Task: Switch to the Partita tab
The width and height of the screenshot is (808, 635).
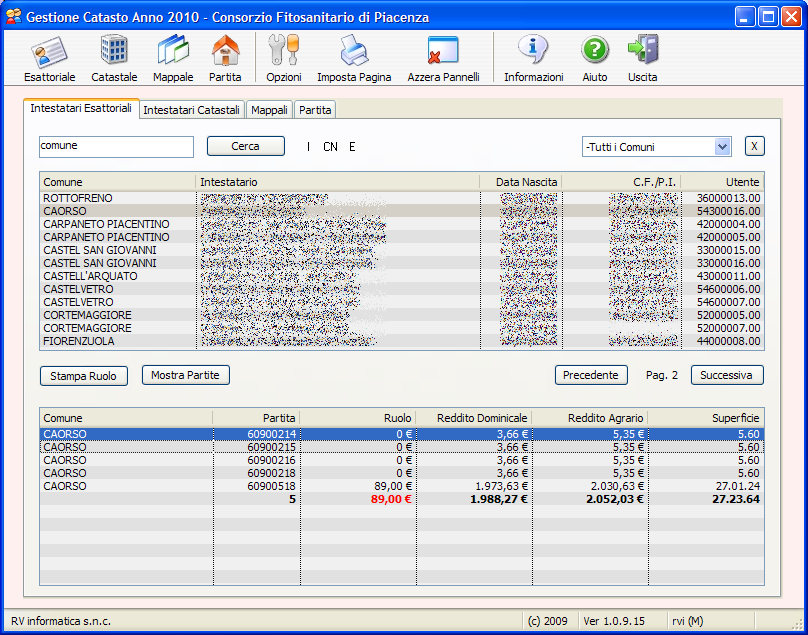Action: (x=315, y=110)
